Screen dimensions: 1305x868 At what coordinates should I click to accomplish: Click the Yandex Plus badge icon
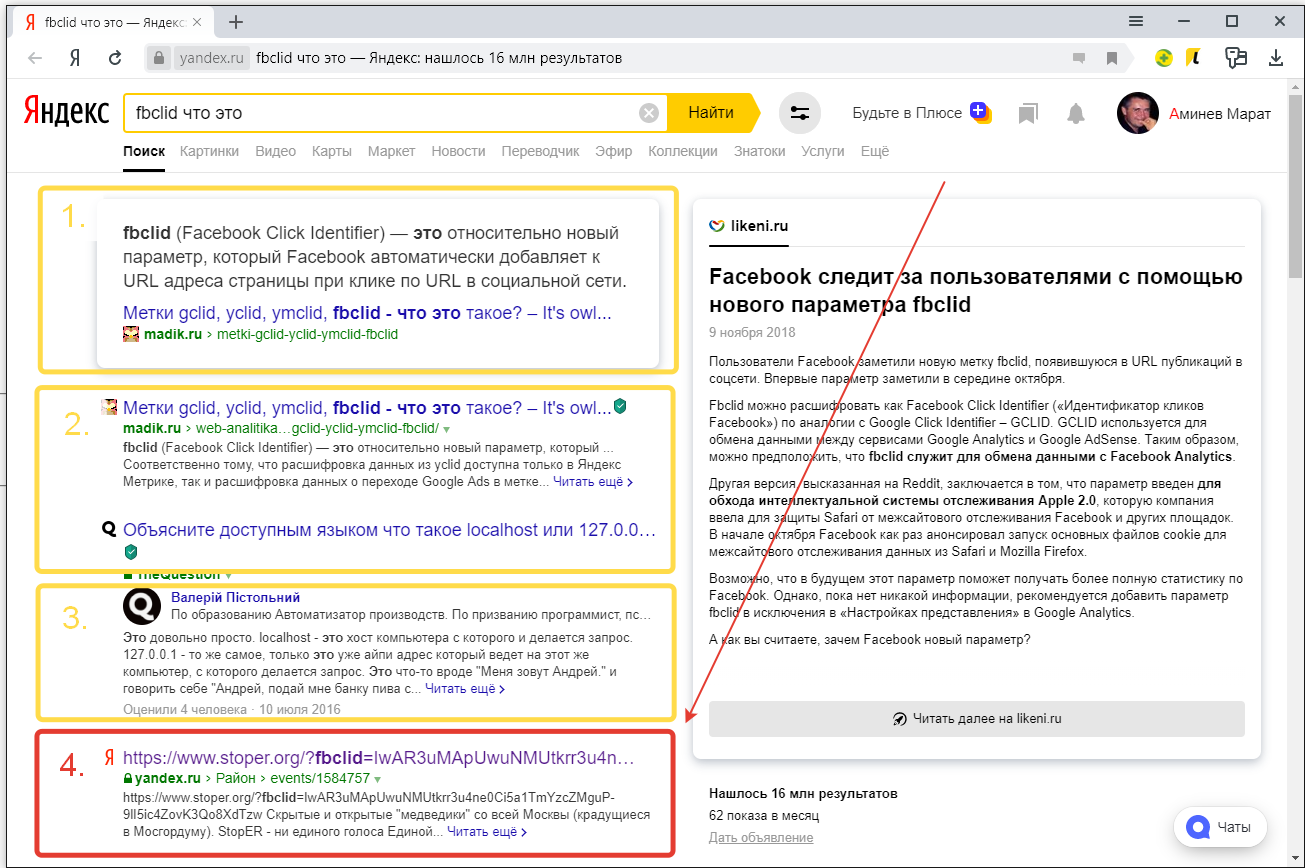coord(980,113)
